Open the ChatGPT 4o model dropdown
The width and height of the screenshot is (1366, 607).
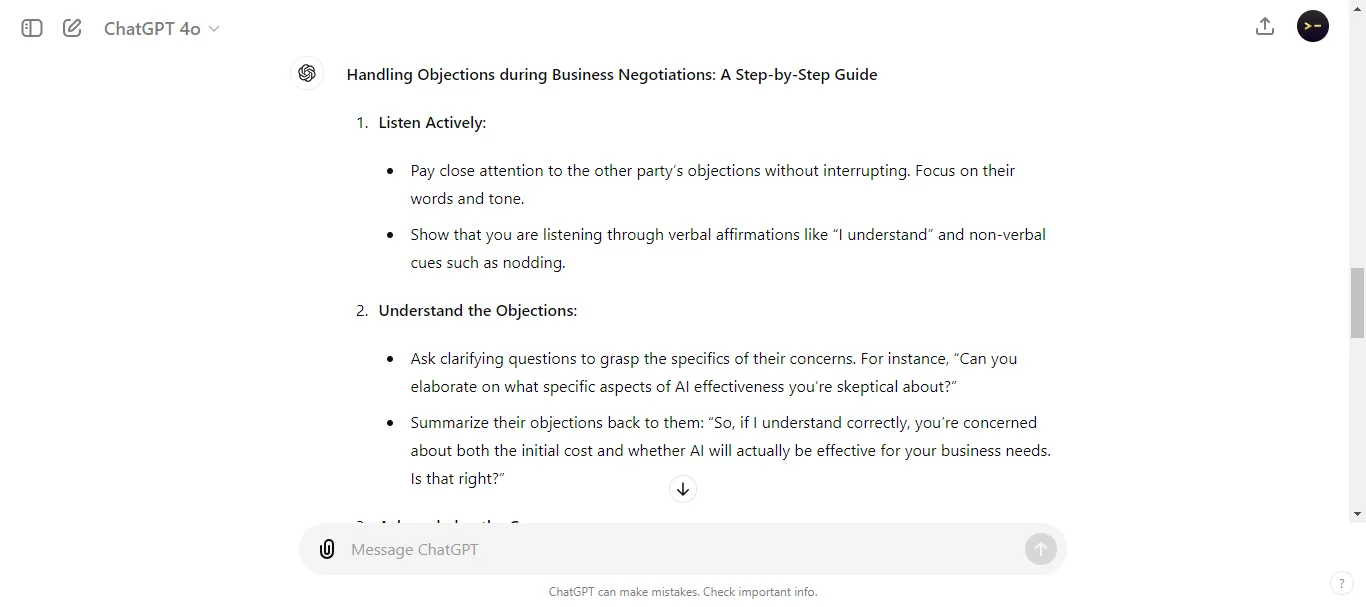click(x=161, y=28)
